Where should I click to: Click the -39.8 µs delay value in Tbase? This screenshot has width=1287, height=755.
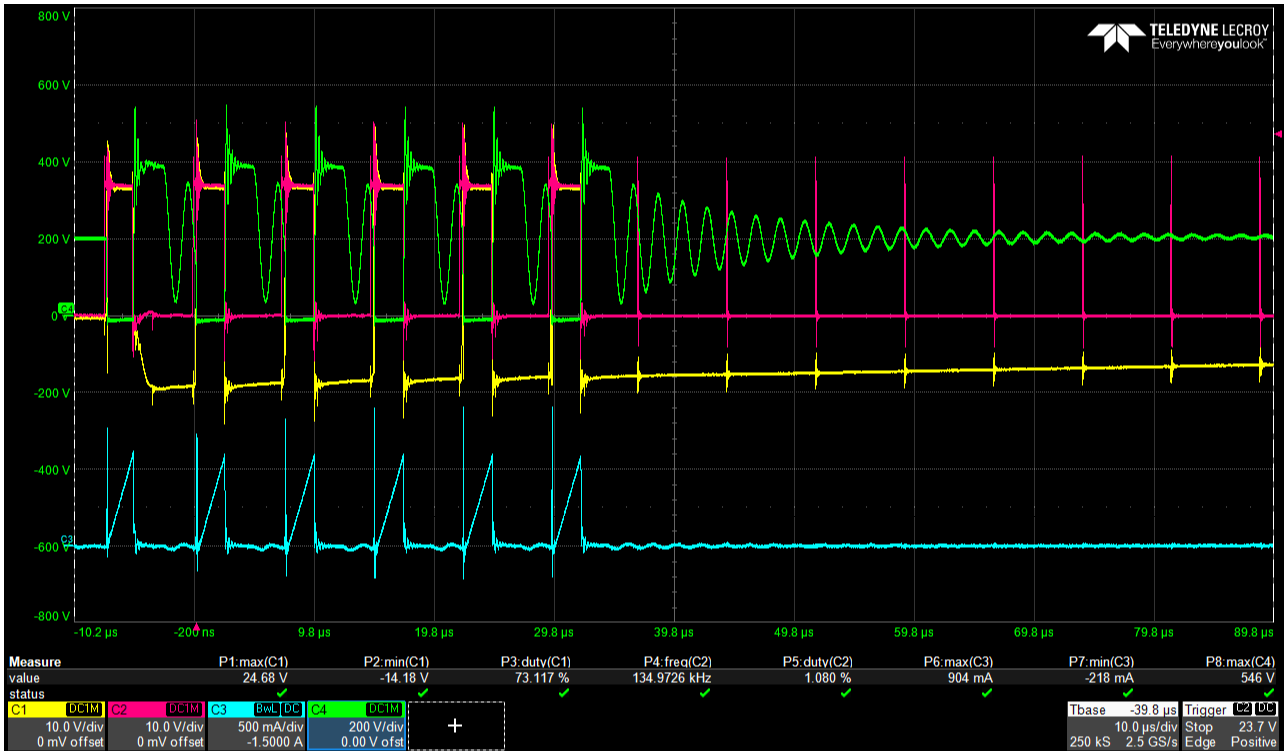[1154, 709]
